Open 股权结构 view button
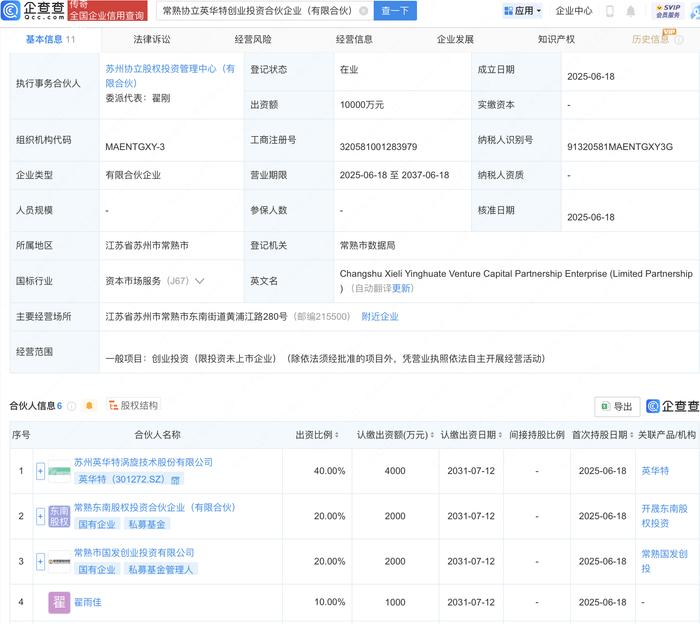This screenshot has width=700, height=624. 133,405
